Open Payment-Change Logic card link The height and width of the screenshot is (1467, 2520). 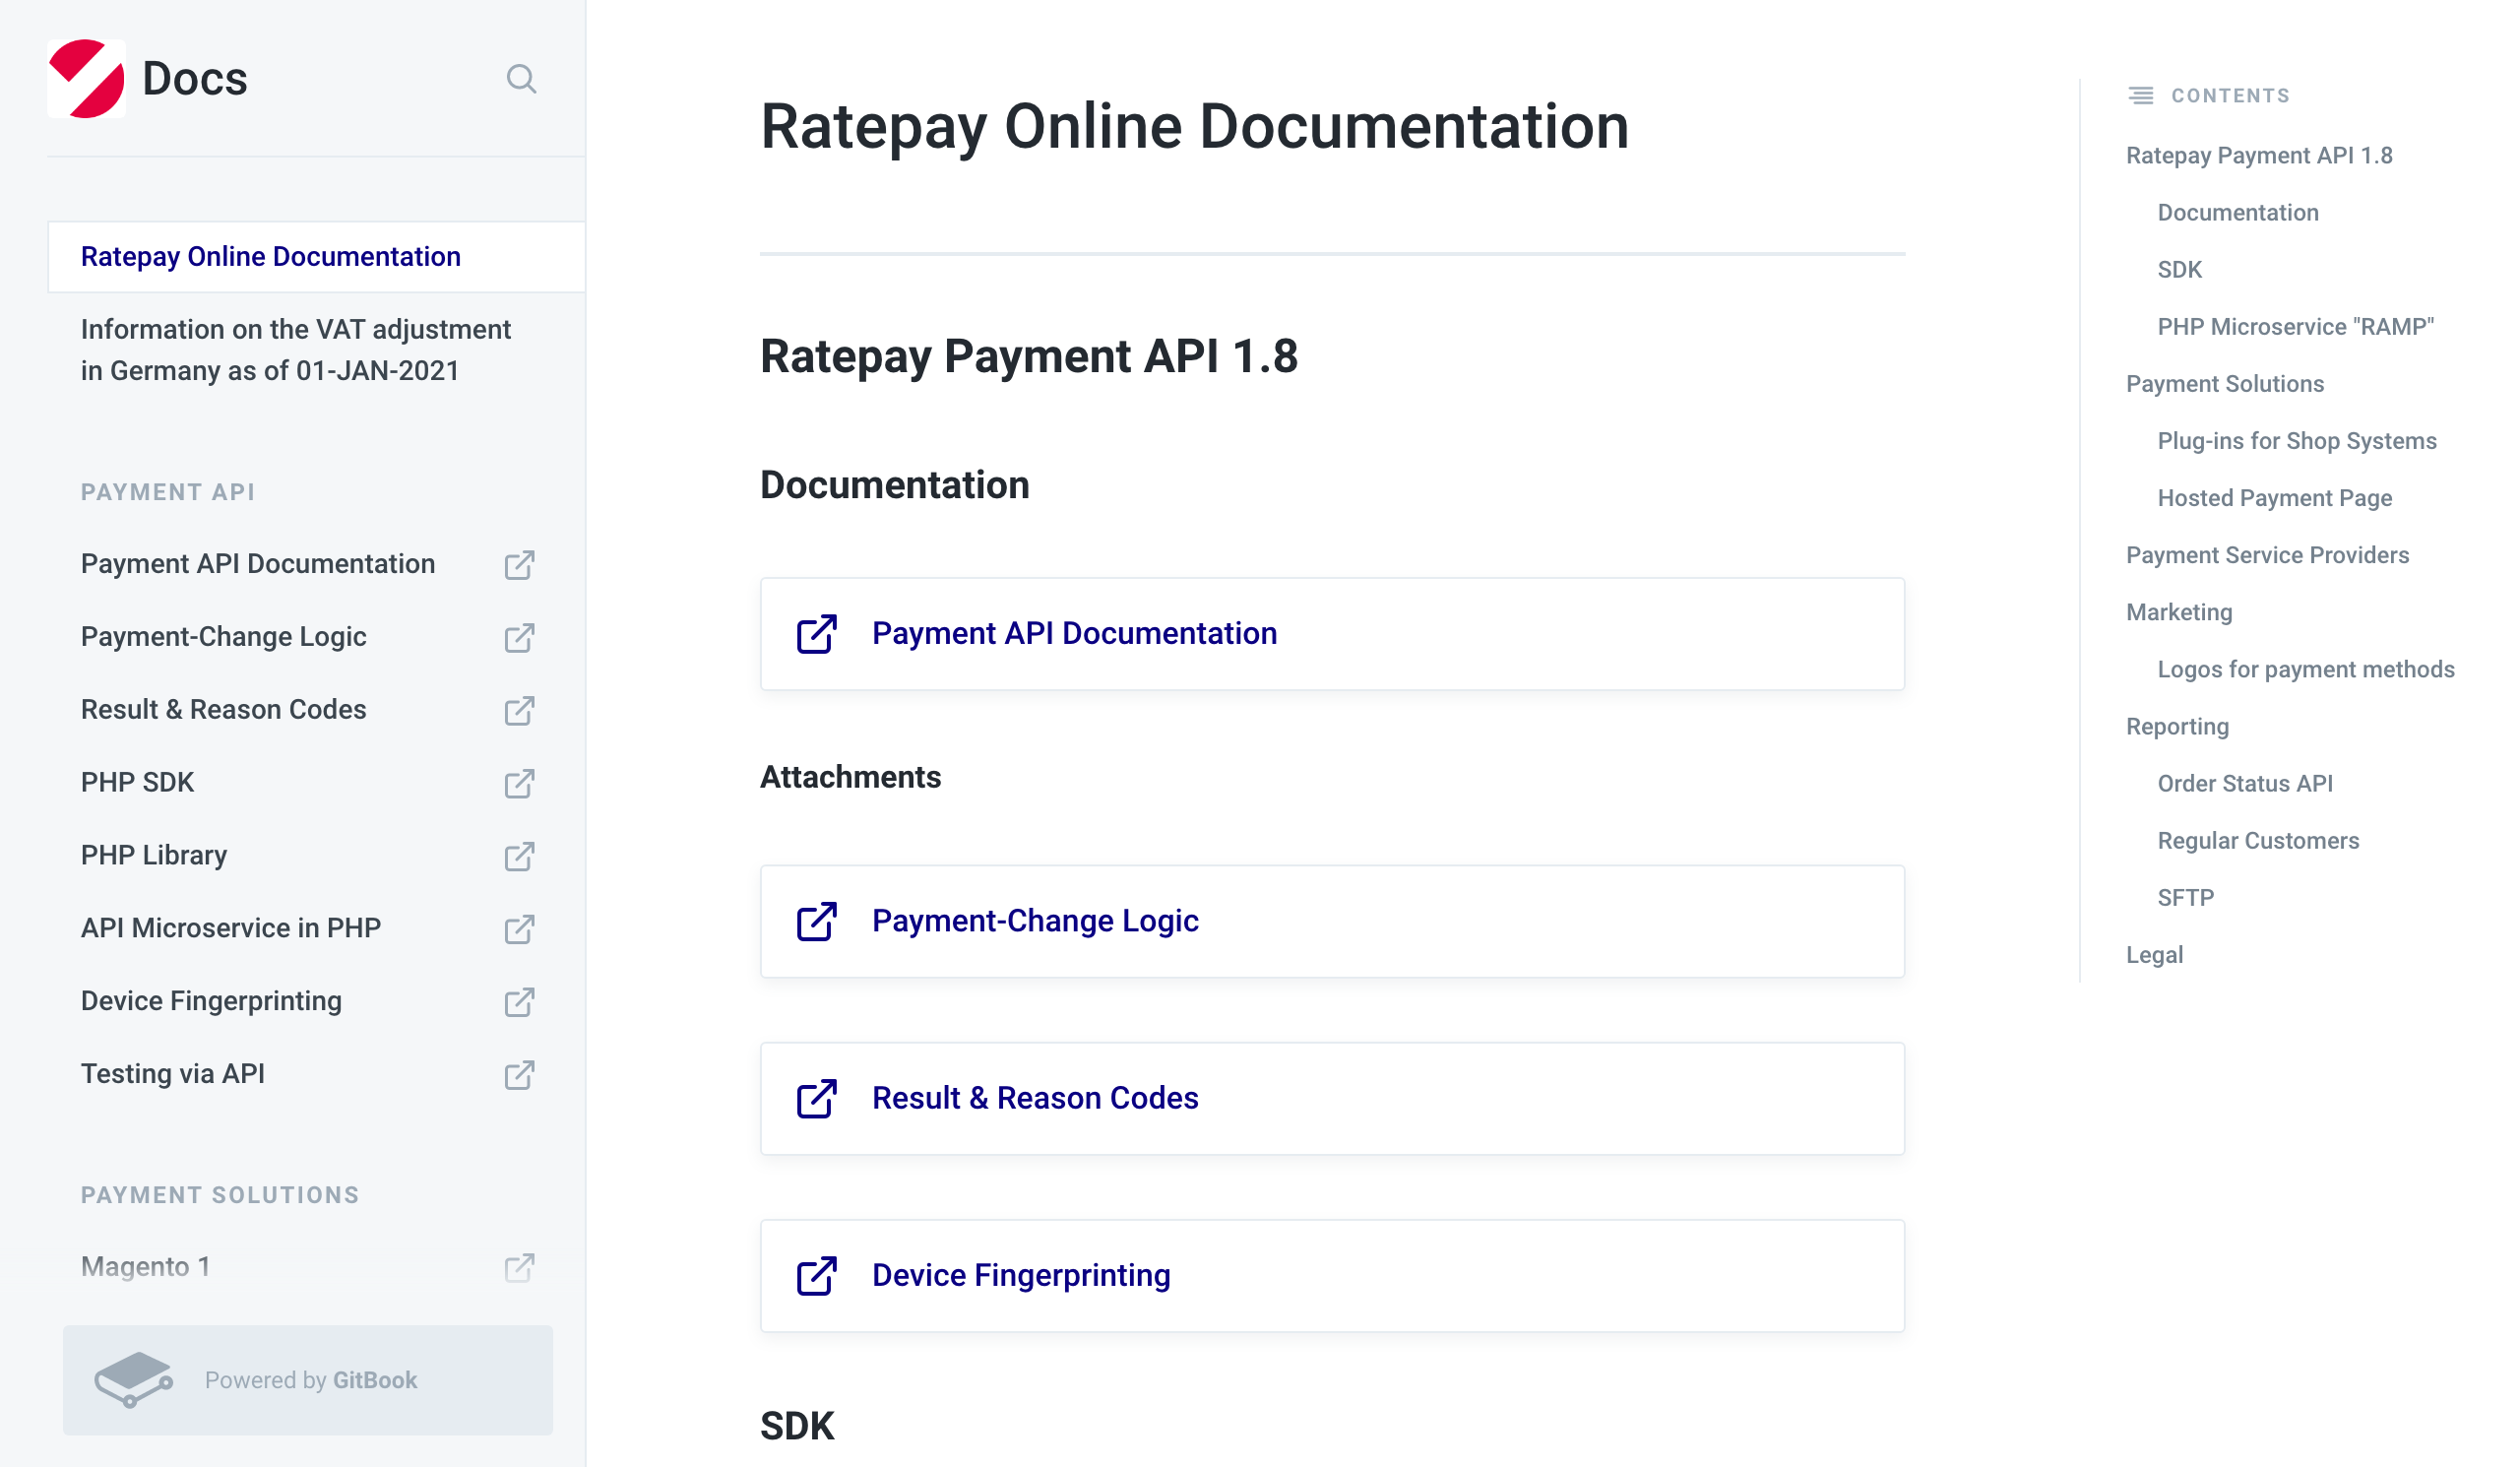pyautogui.click(x=1332, y=922)
